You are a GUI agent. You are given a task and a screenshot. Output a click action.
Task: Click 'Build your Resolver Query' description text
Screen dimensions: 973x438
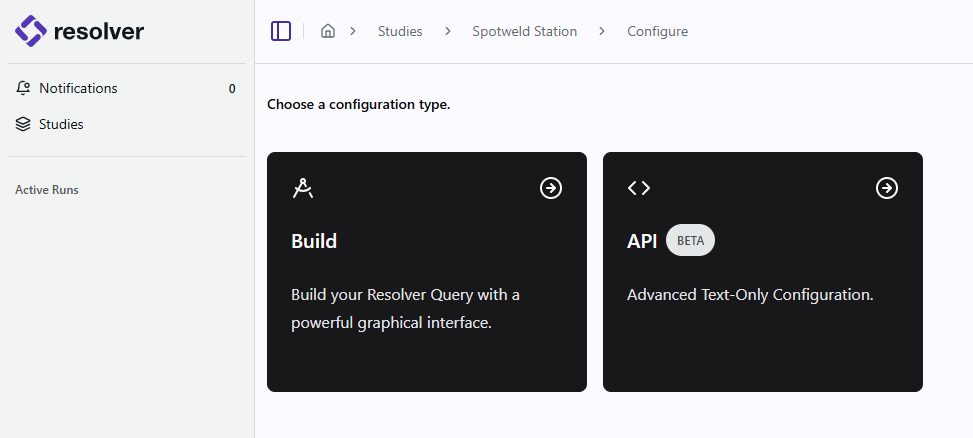pos(405,309)
